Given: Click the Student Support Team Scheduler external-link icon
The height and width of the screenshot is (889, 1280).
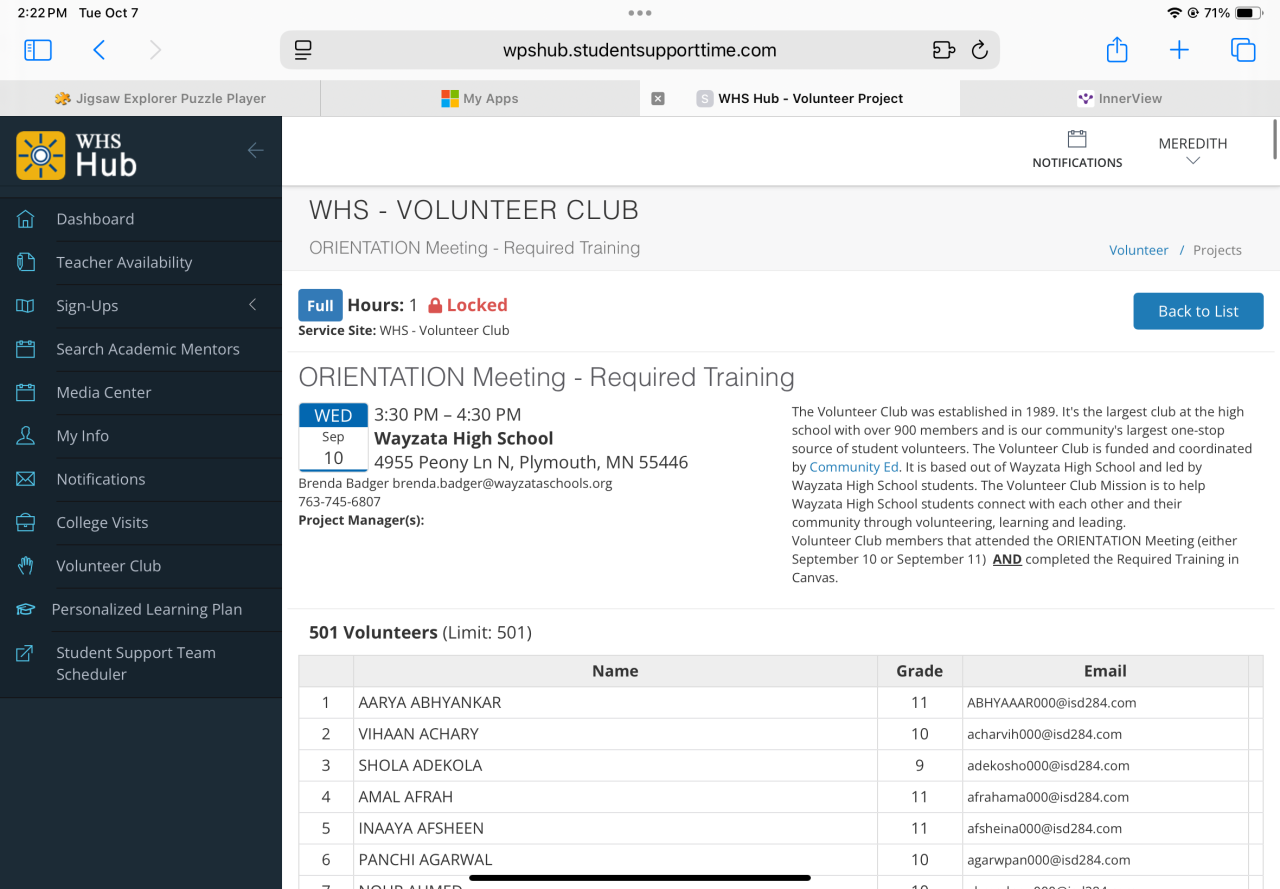Looking at the screenshot, I should [x=26, y=653].
